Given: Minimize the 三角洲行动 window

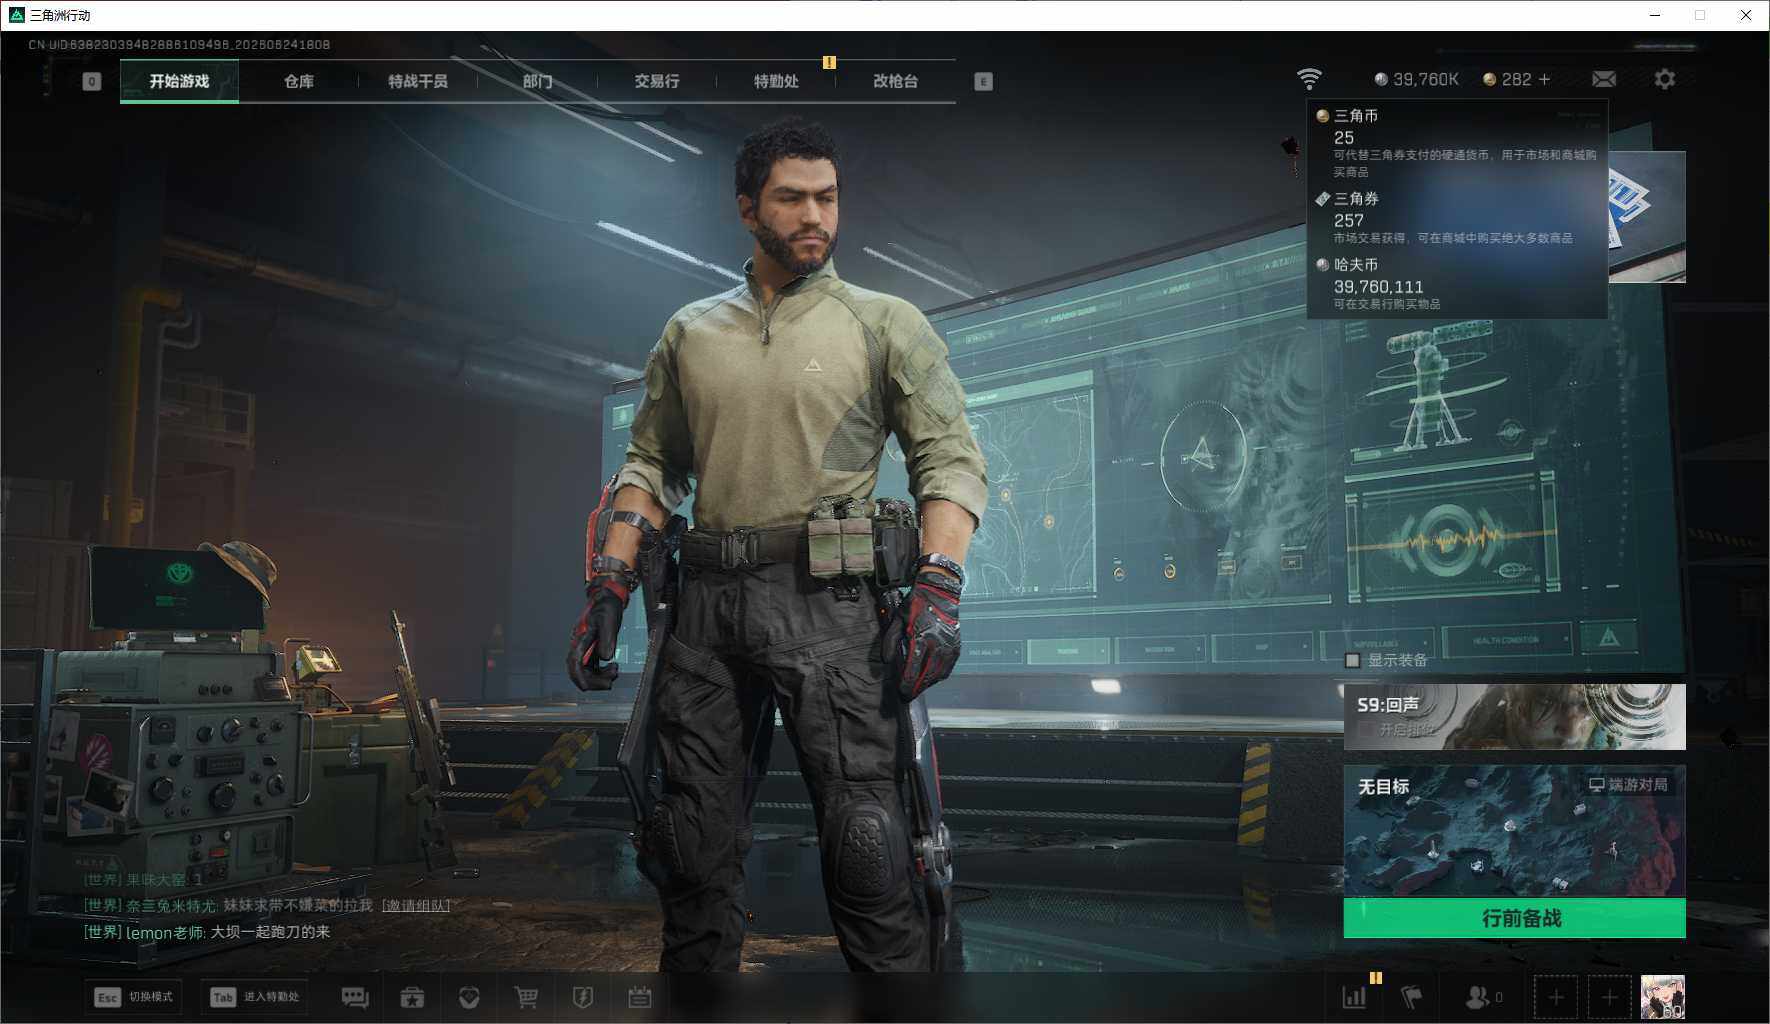Looking at the screenshot, I should click(1655, 15).
